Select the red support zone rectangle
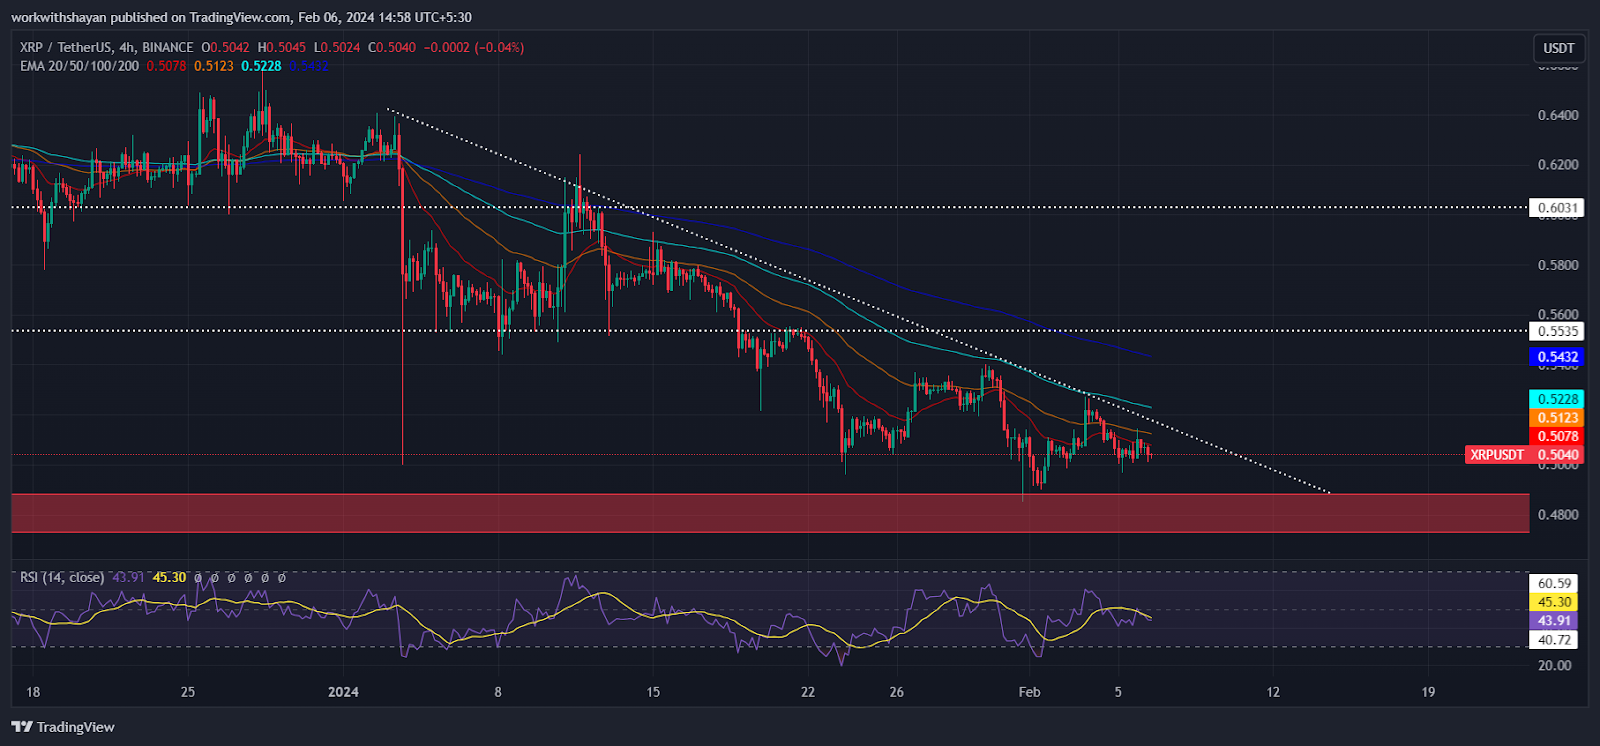 click(x=770, y=513)
